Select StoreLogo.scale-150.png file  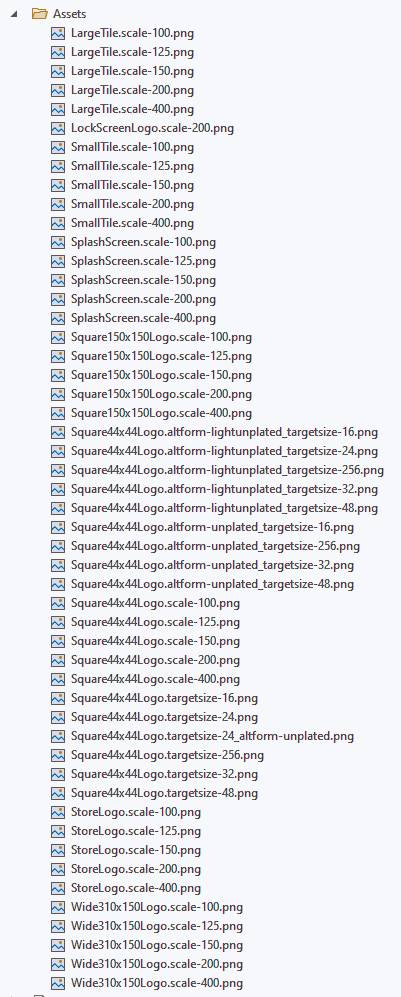(135, 850)
